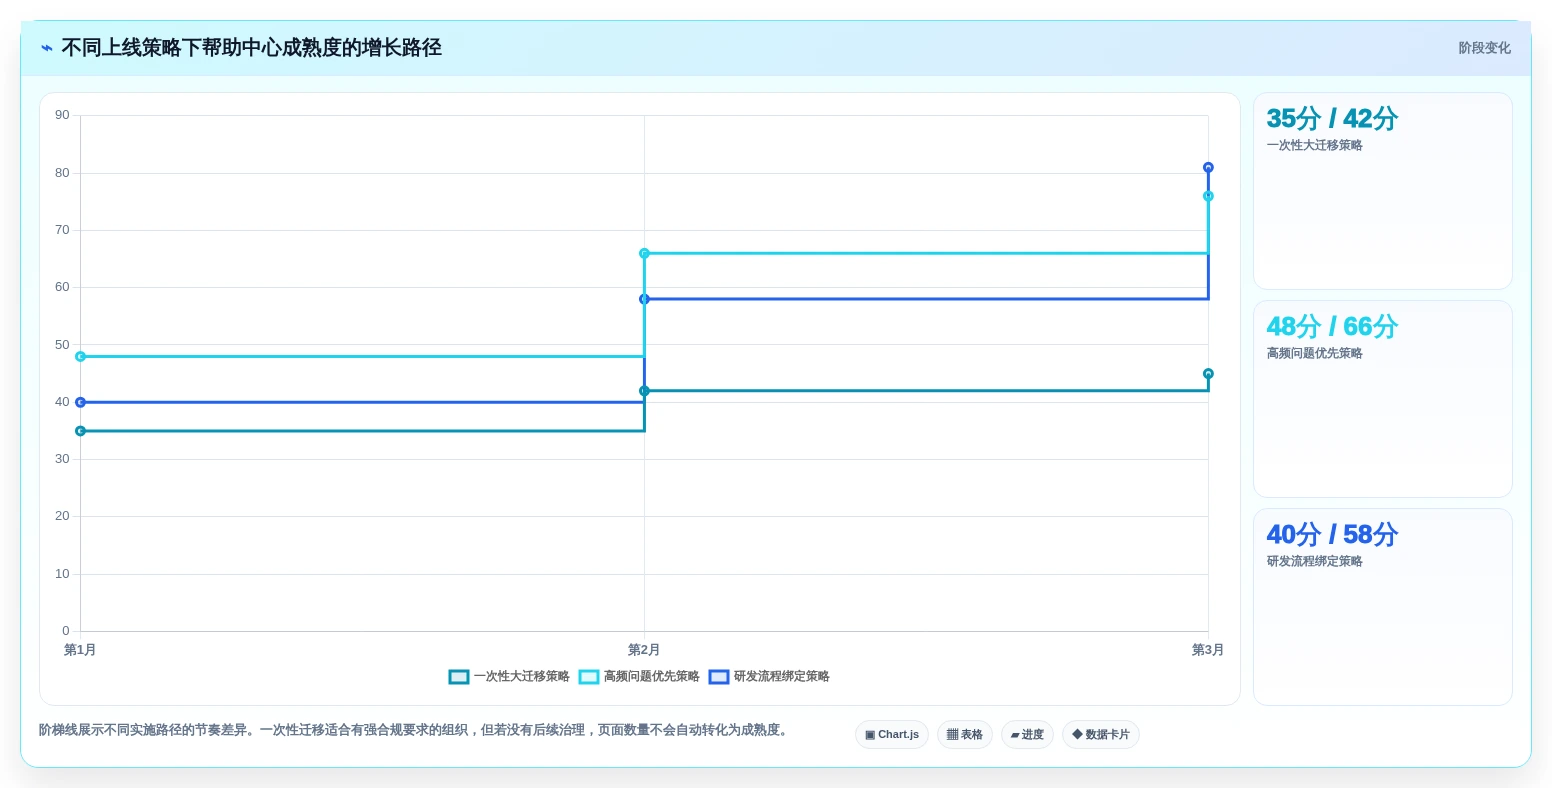
Task: Click the 第3月 data point at 81
Action: (1208, 168)
